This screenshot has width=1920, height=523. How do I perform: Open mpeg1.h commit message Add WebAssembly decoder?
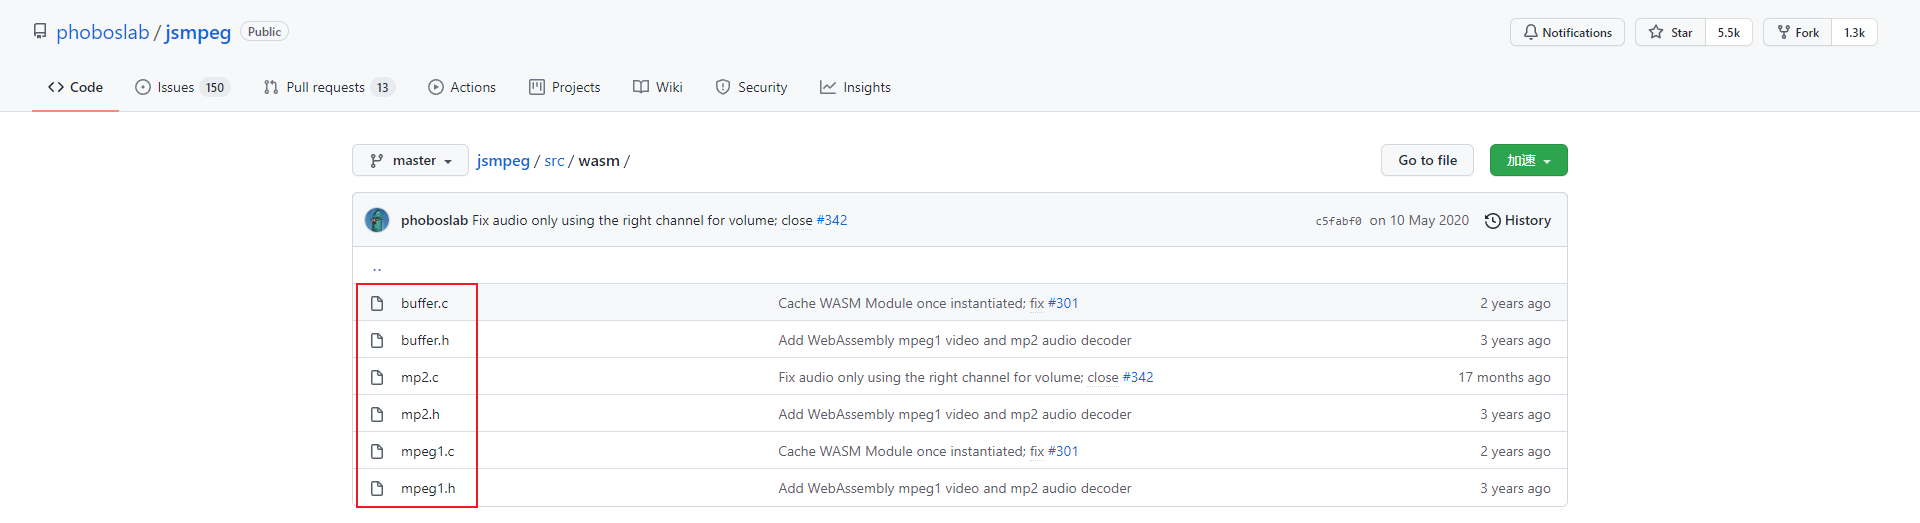(955, 488)
